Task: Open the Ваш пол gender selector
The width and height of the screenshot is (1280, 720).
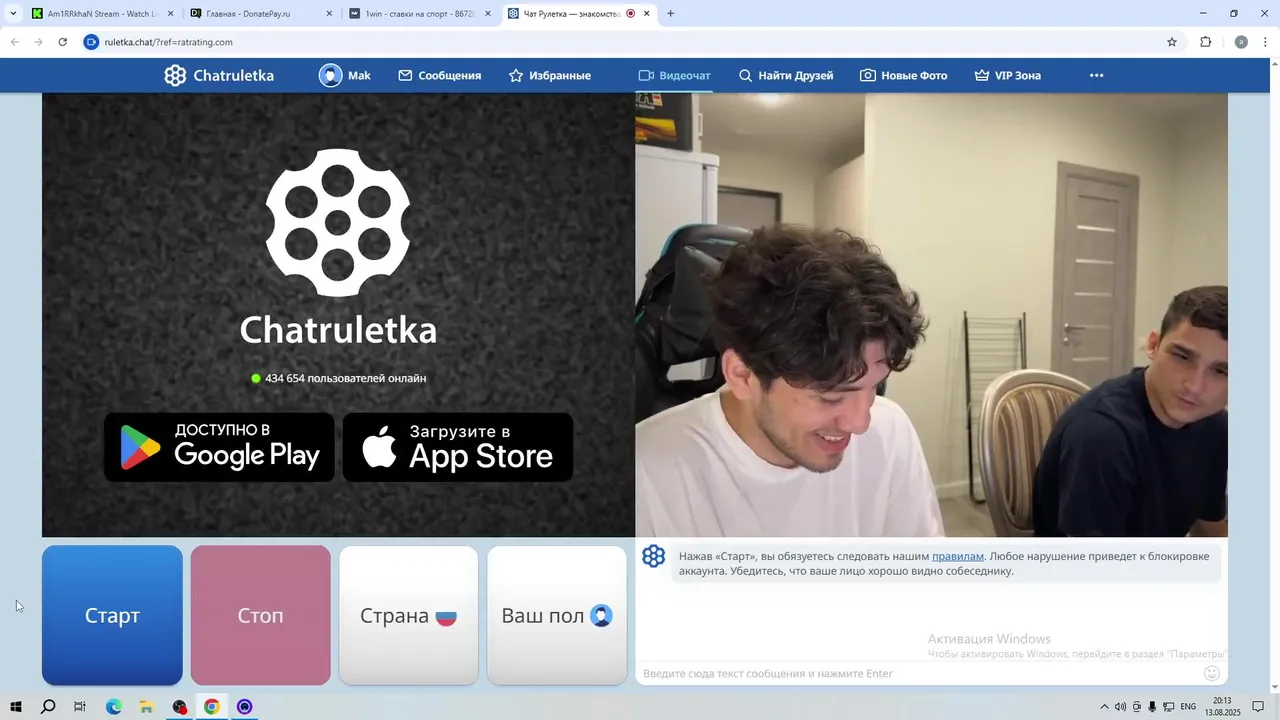Action: [557, 615]
